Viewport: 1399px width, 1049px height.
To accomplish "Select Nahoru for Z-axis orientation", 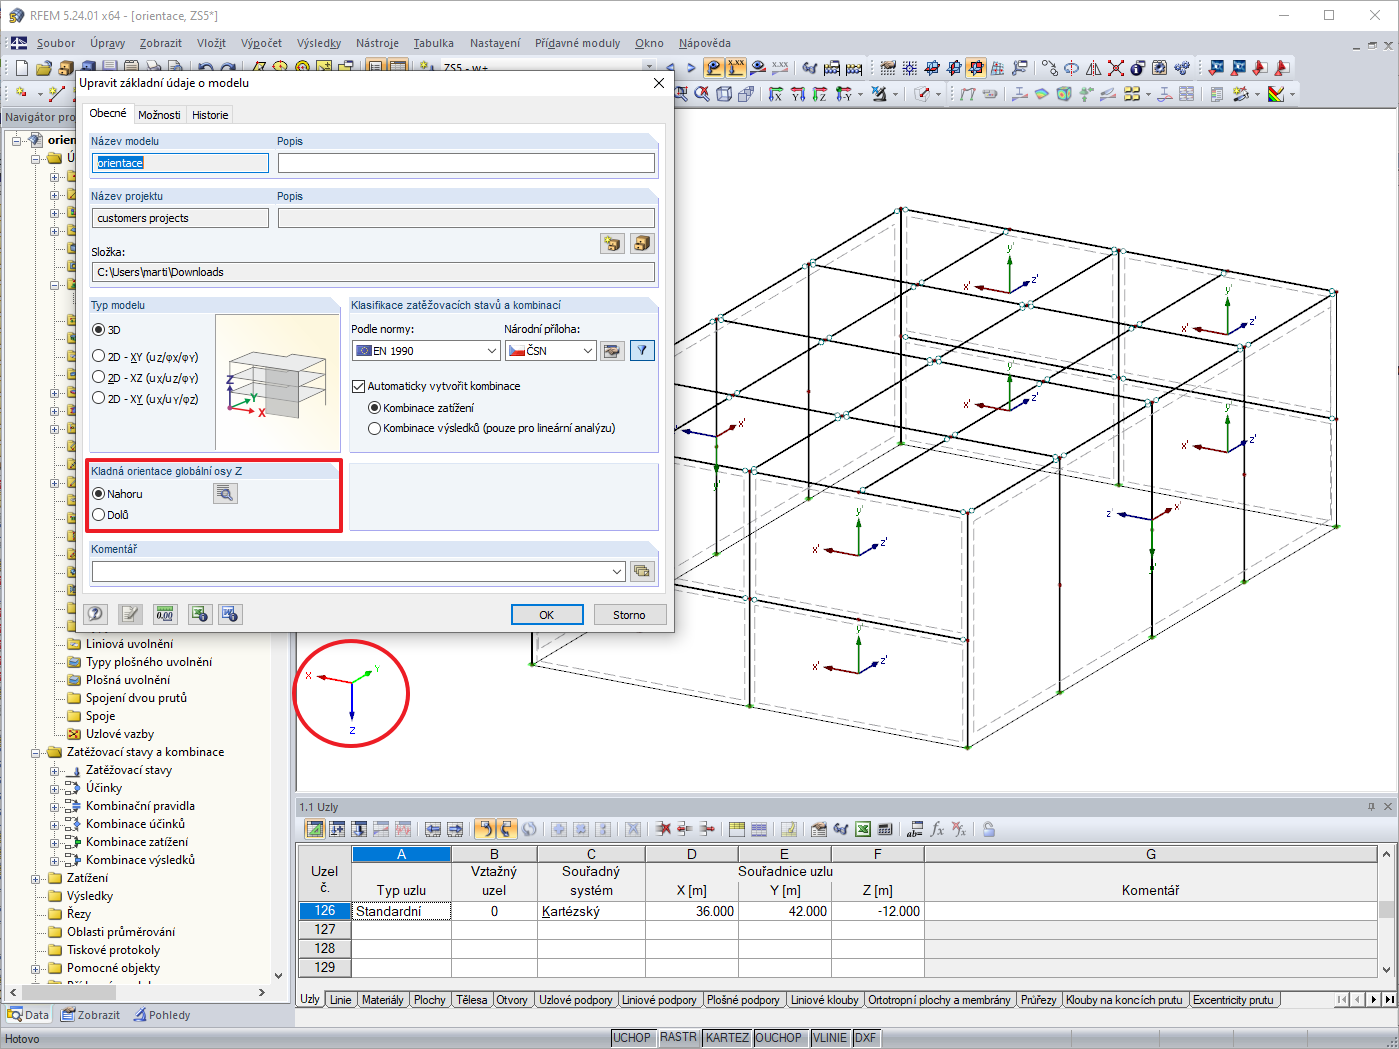I will pos(98,494).
